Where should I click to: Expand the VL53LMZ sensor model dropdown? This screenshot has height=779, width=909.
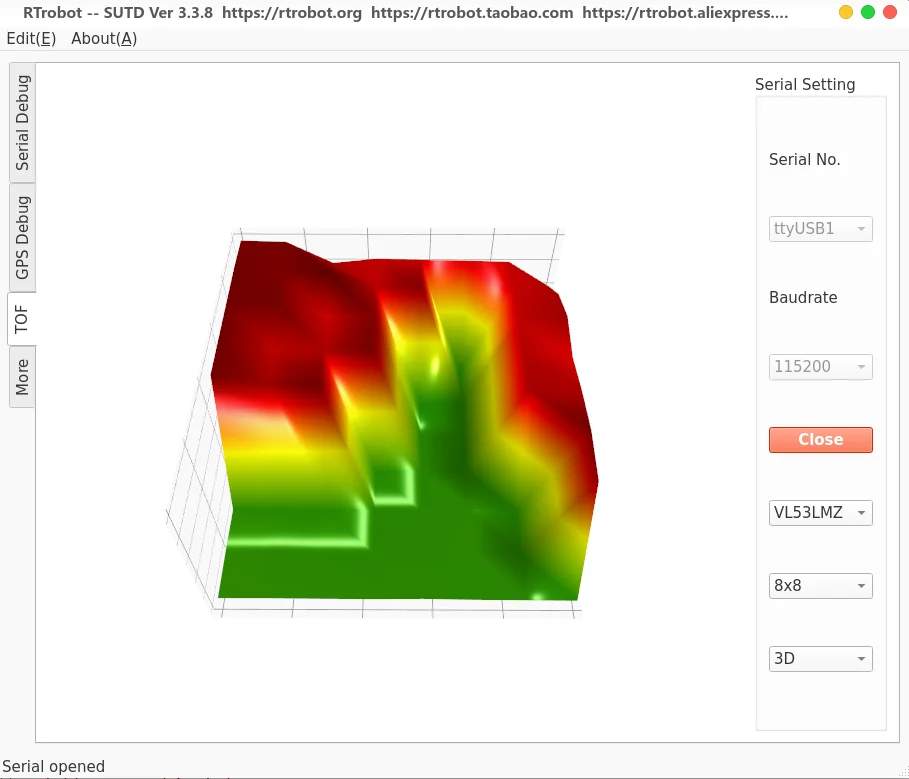click(x=820, y=513)
